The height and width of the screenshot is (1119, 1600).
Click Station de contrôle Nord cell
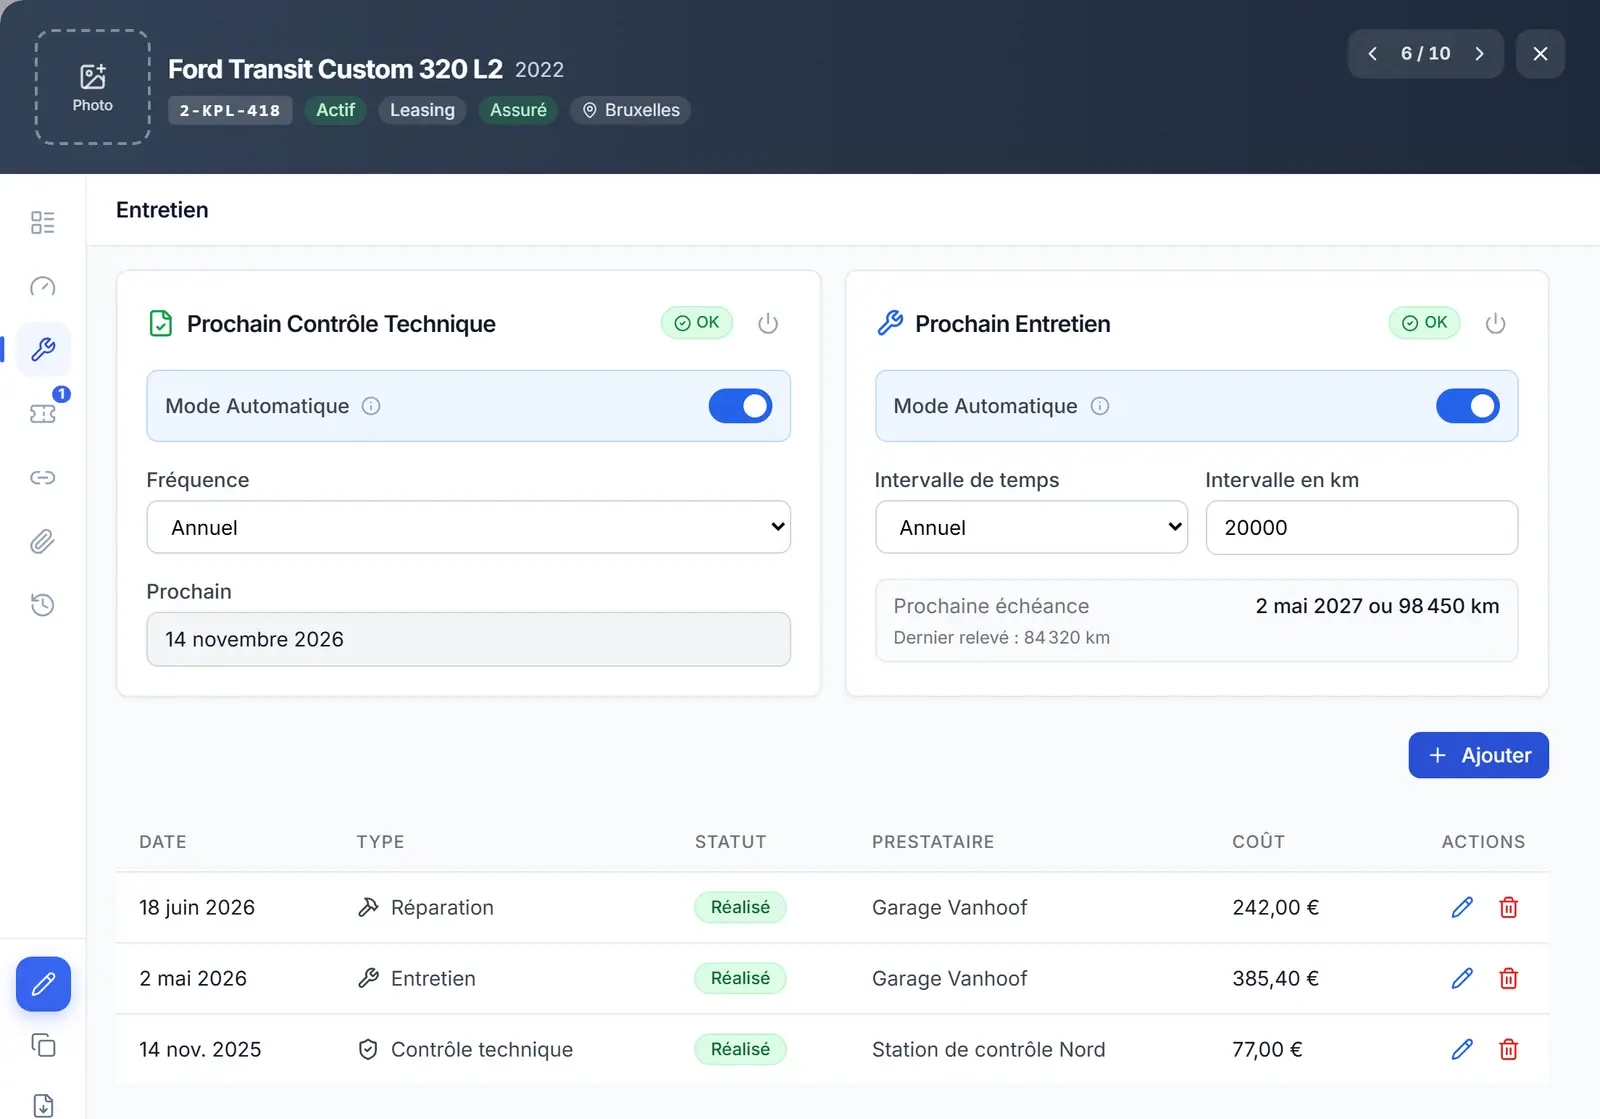988,1049
